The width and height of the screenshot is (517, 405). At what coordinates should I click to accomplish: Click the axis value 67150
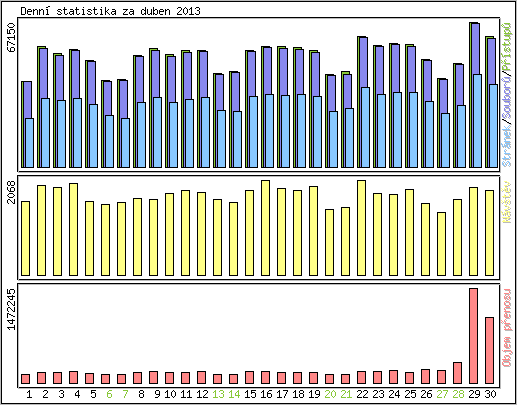(x=12, y=37)
